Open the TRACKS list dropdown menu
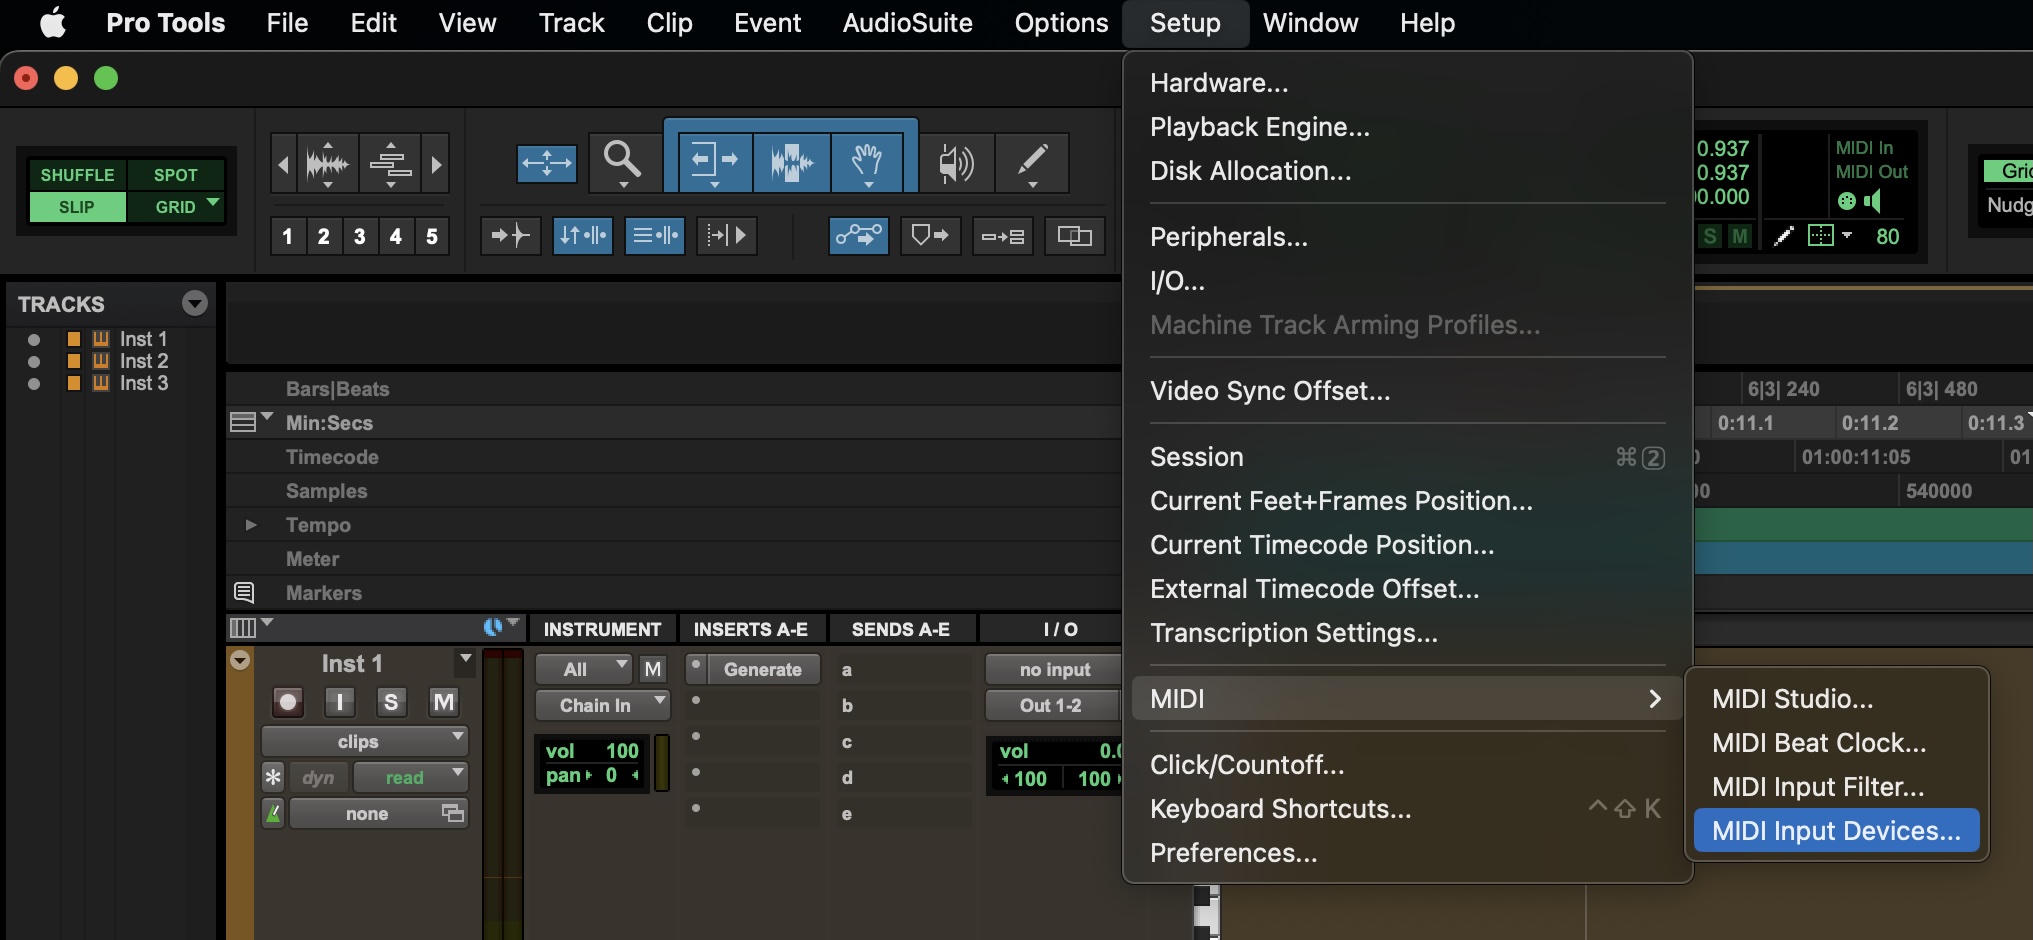This screenshot has height=940, width=2033. [195, 303]
